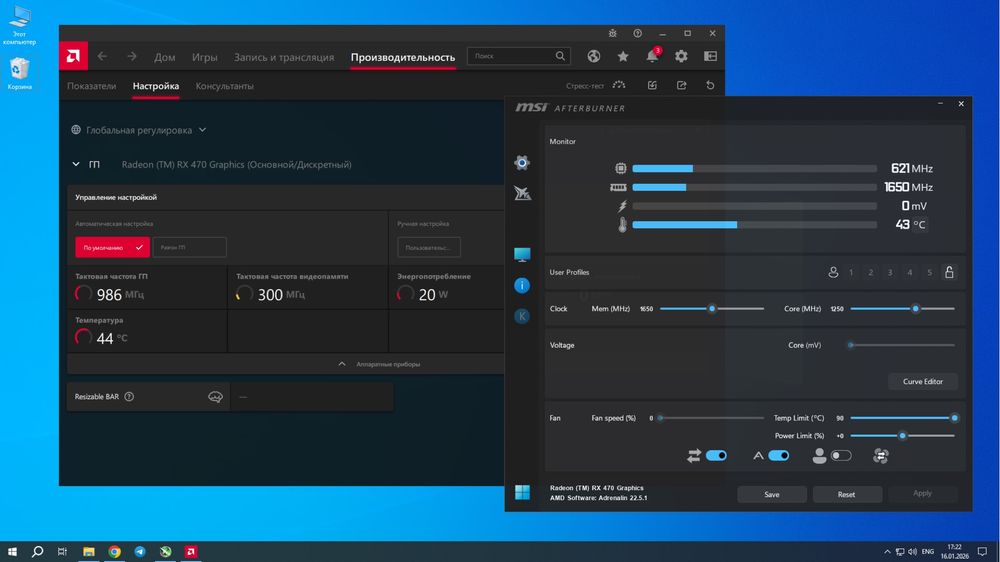Toggle the auto fan 'A' switch
Viewport: 1000px width, 562px height.
[779, 455]
